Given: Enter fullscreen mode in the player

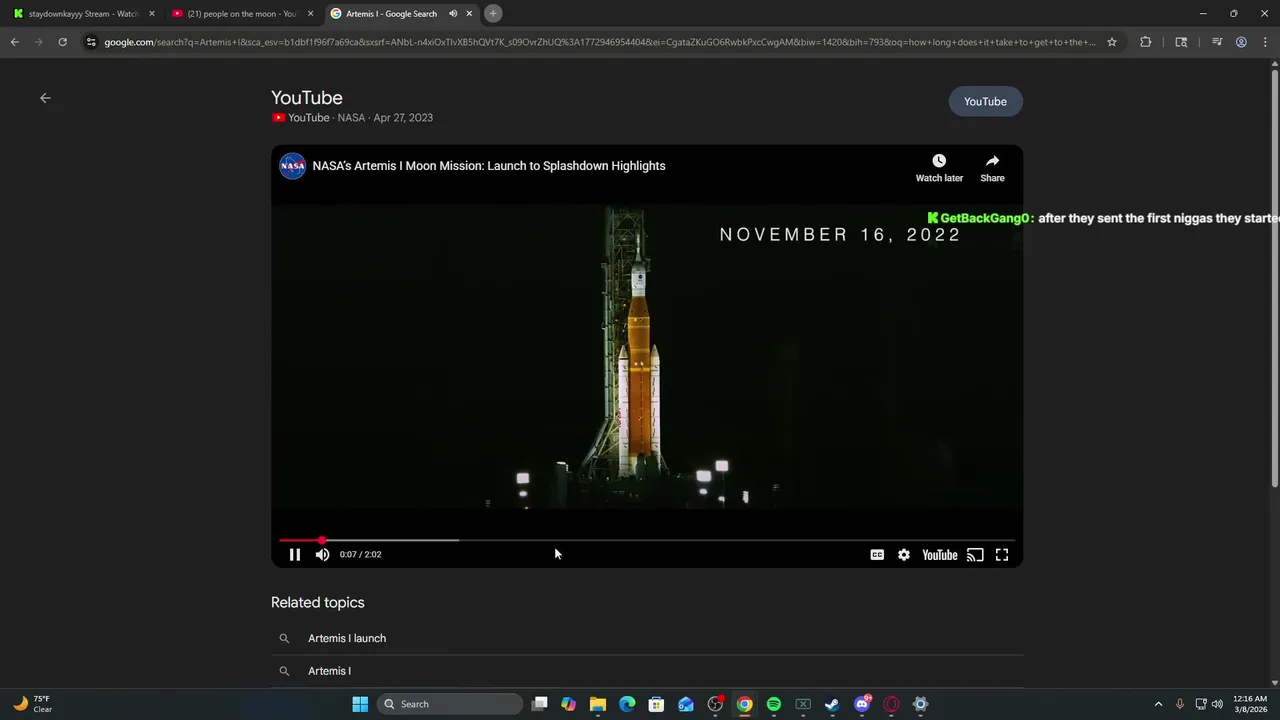Looking at the screenshot, I should click(1002, 555).
